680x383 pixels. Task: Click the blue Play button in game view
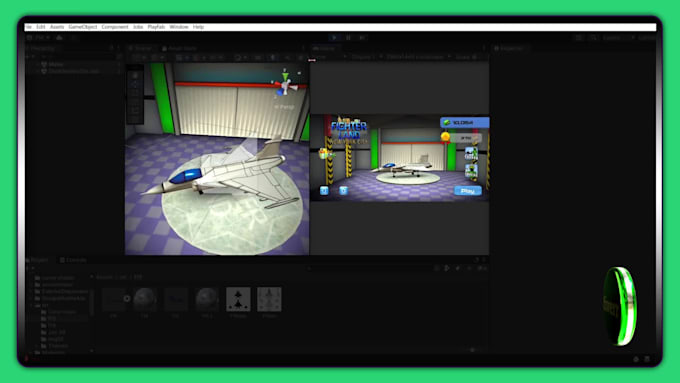(468, 191)
